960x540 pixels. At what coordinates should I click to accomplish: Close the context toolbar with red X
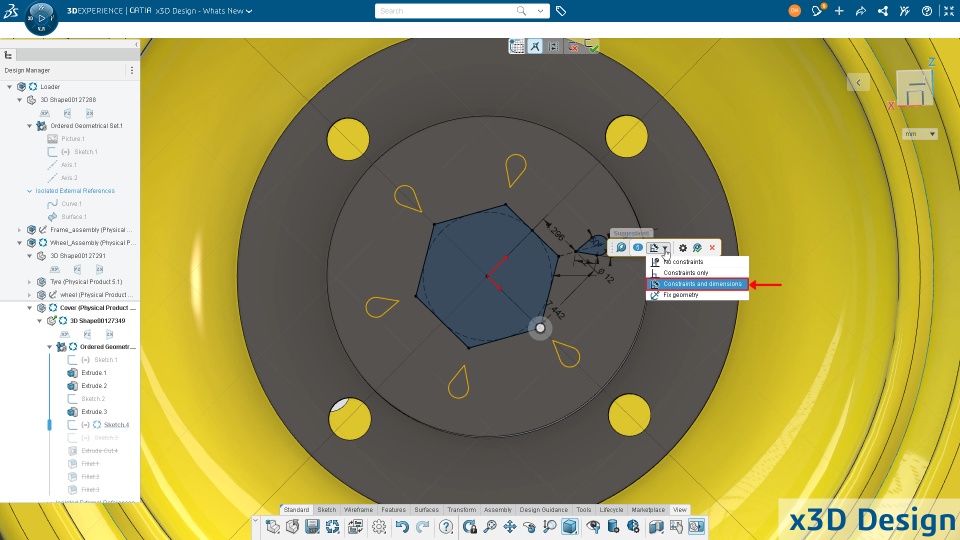pyautogui.click(x=712, y=247)
